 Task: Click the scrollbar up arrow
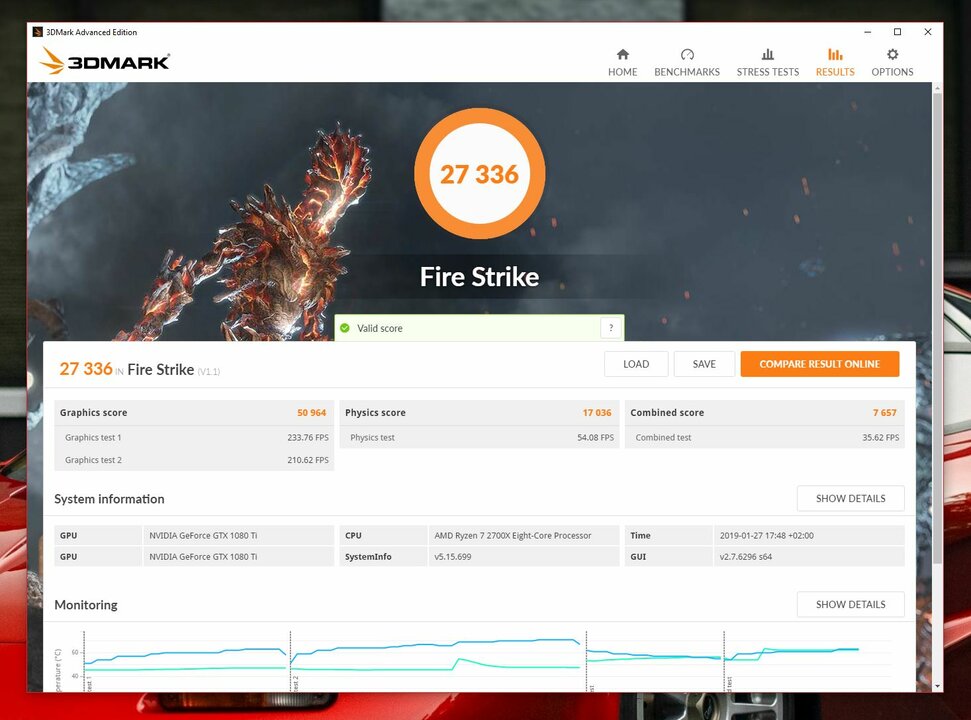point(937,89)
